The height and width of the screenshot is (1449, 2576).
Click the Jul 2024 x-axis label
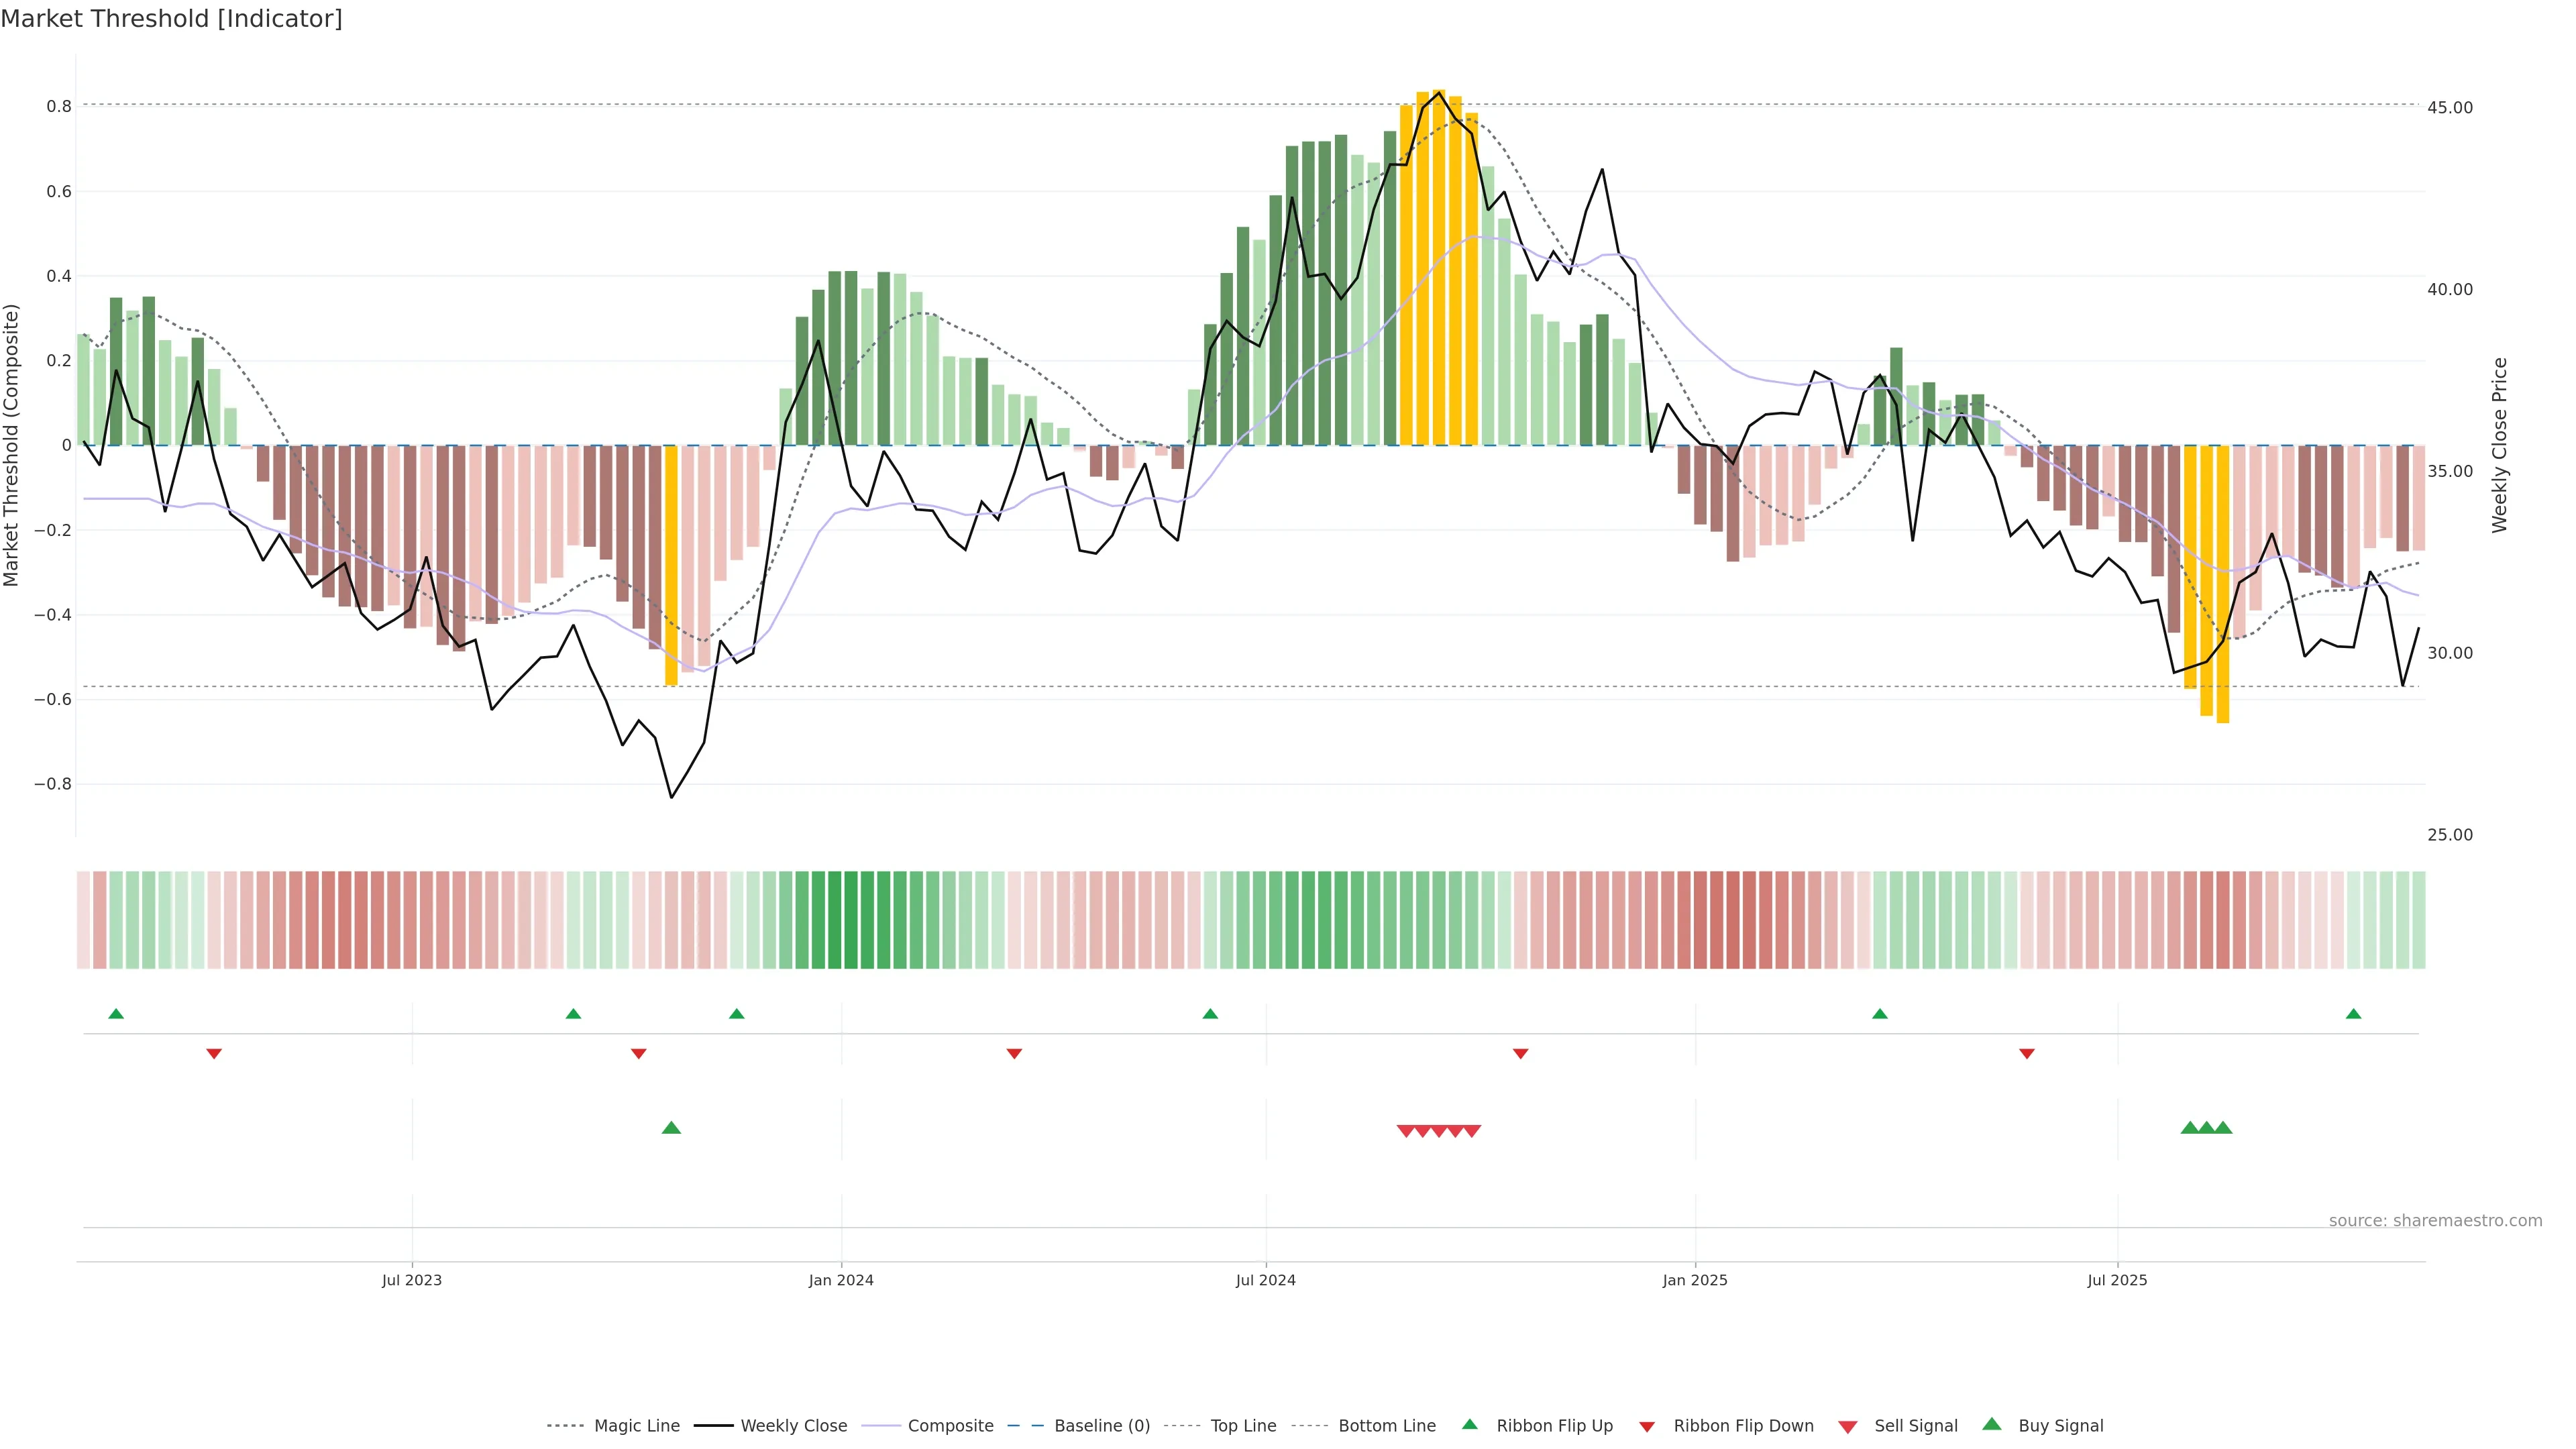tap(1265, 1280)
